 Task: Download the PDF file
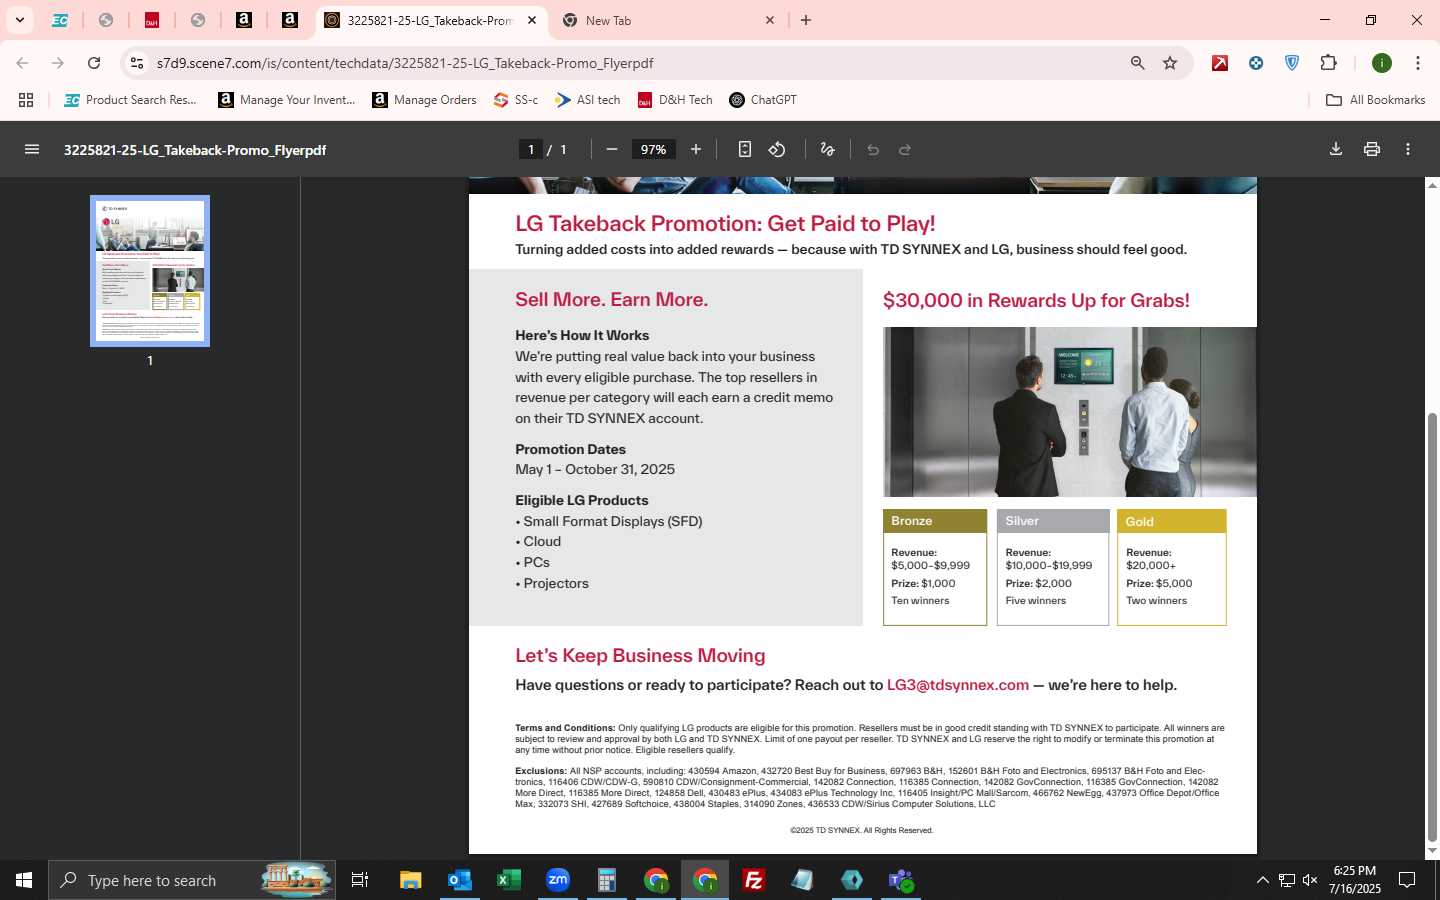(1336, 149)
